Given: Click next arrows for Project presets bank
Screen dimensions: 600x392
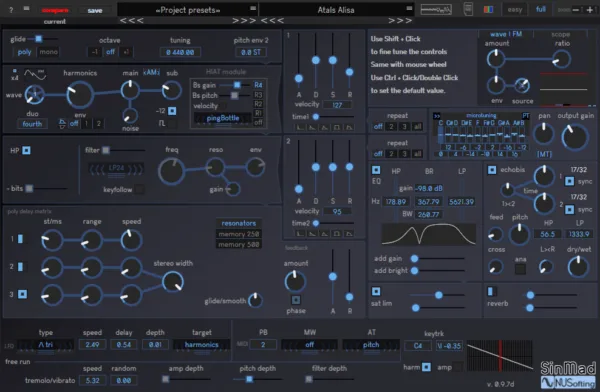Looking at the screenshot, I should coord(244,21).
